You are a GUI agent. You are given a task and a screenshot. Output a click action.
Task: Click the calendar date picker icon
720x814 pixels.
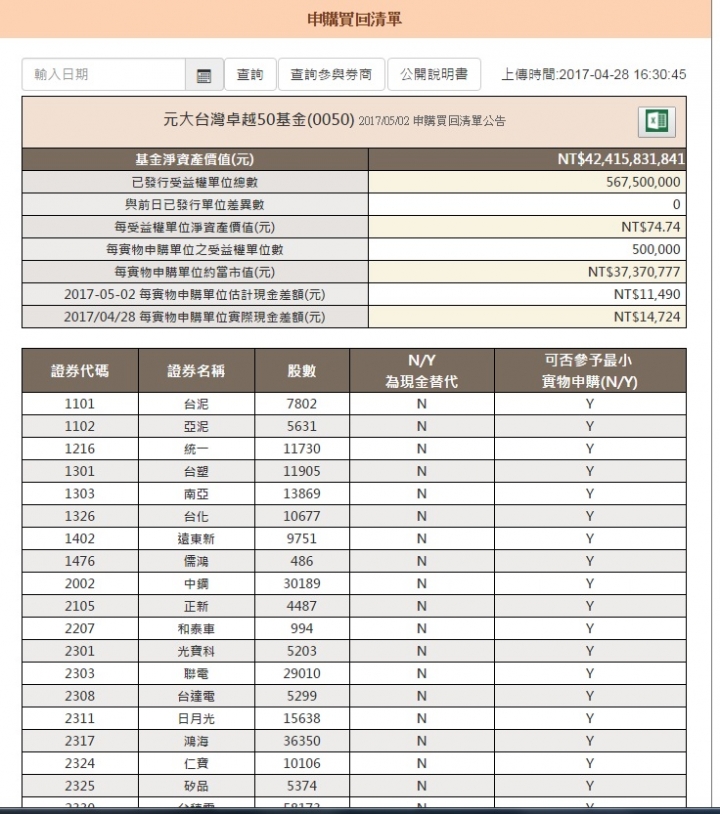[204, 75]
